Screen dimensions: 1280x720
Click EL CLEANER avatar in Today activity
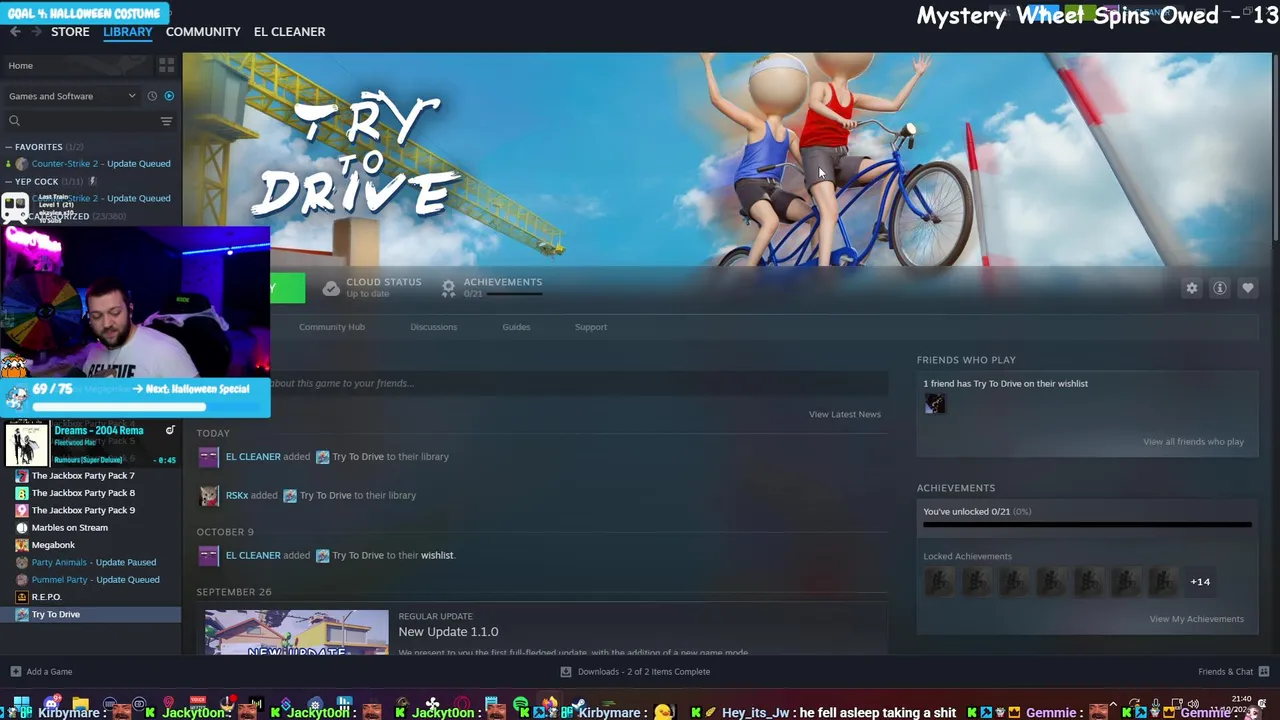point(209,457)
